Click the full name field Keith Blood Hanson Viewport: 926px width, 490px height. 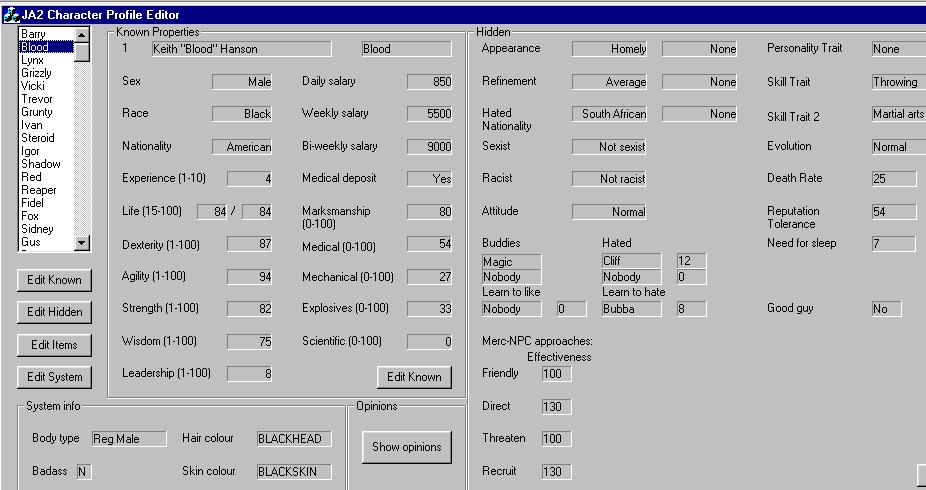coord(241,49)
